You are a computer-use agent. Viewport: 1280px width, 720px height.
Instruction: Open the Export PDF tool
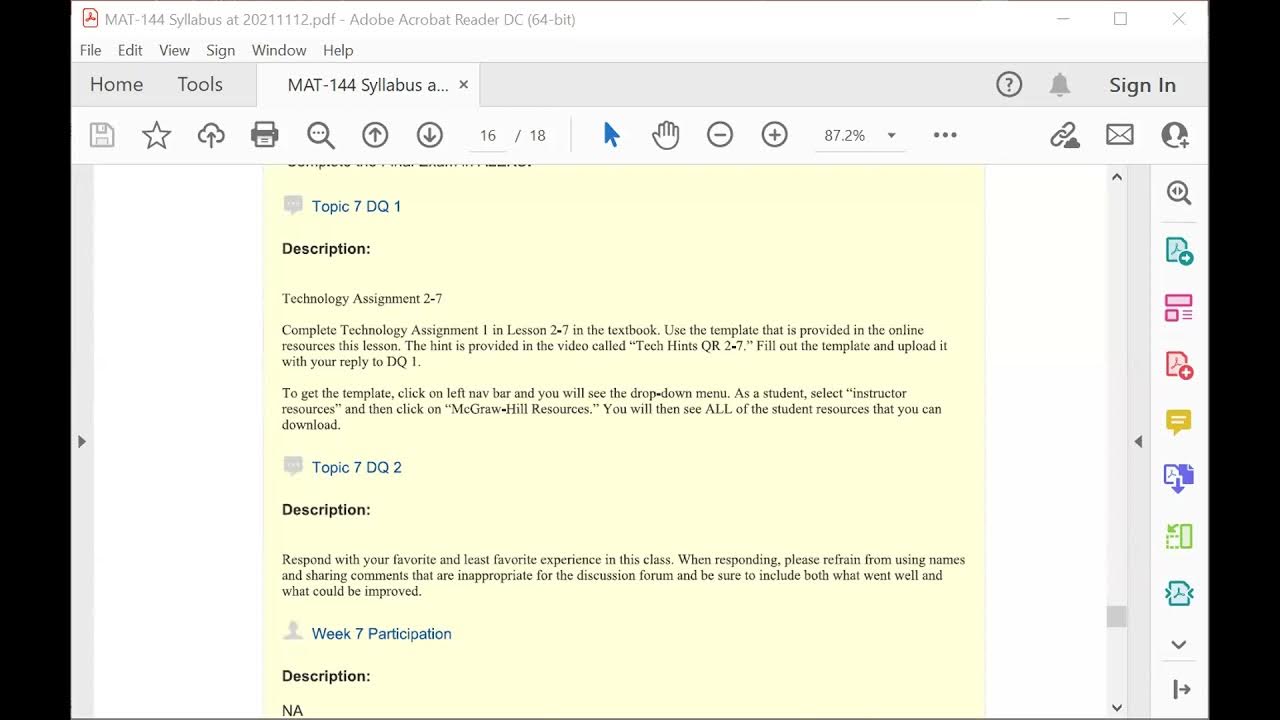[1179, 251]
